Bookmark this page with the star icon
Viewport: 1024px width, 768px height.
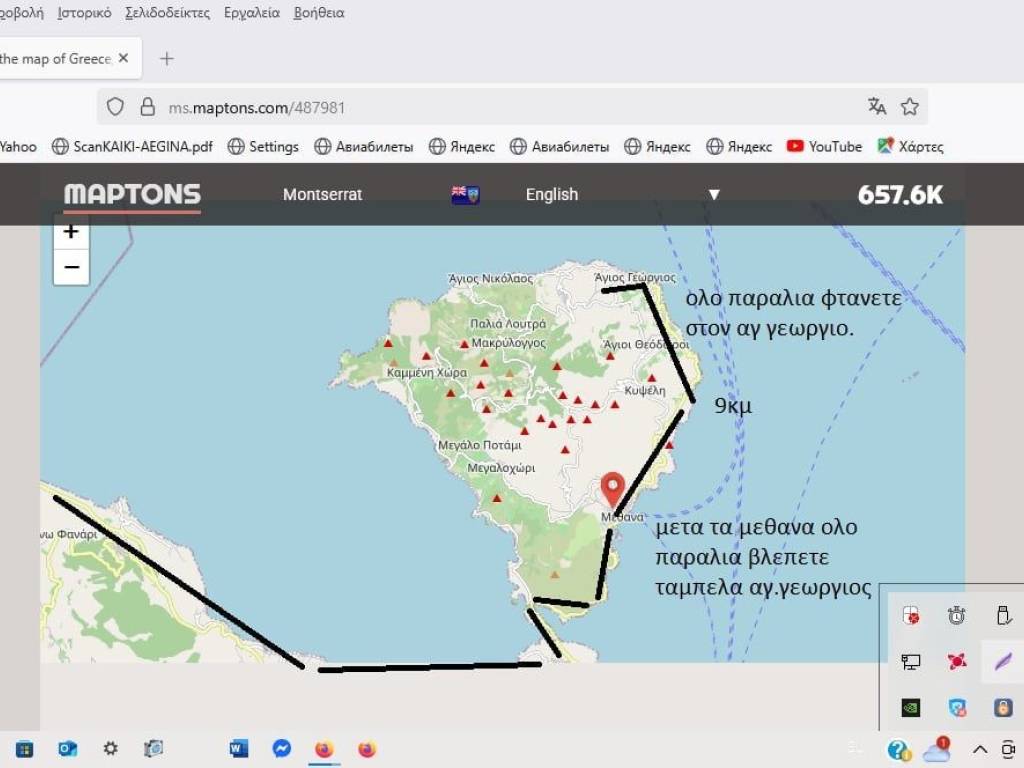pyautogui.click(x=909, y=107)
